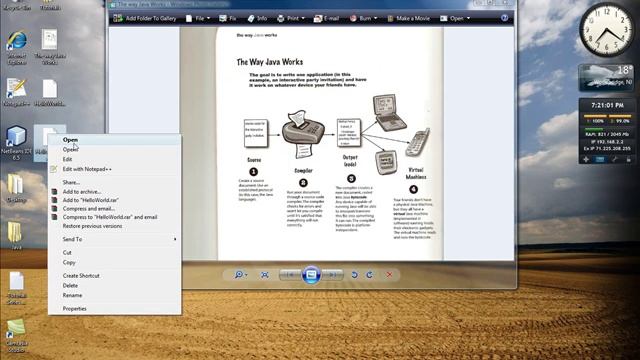Choose Edit in the context menu

click(x=114, y=159)
